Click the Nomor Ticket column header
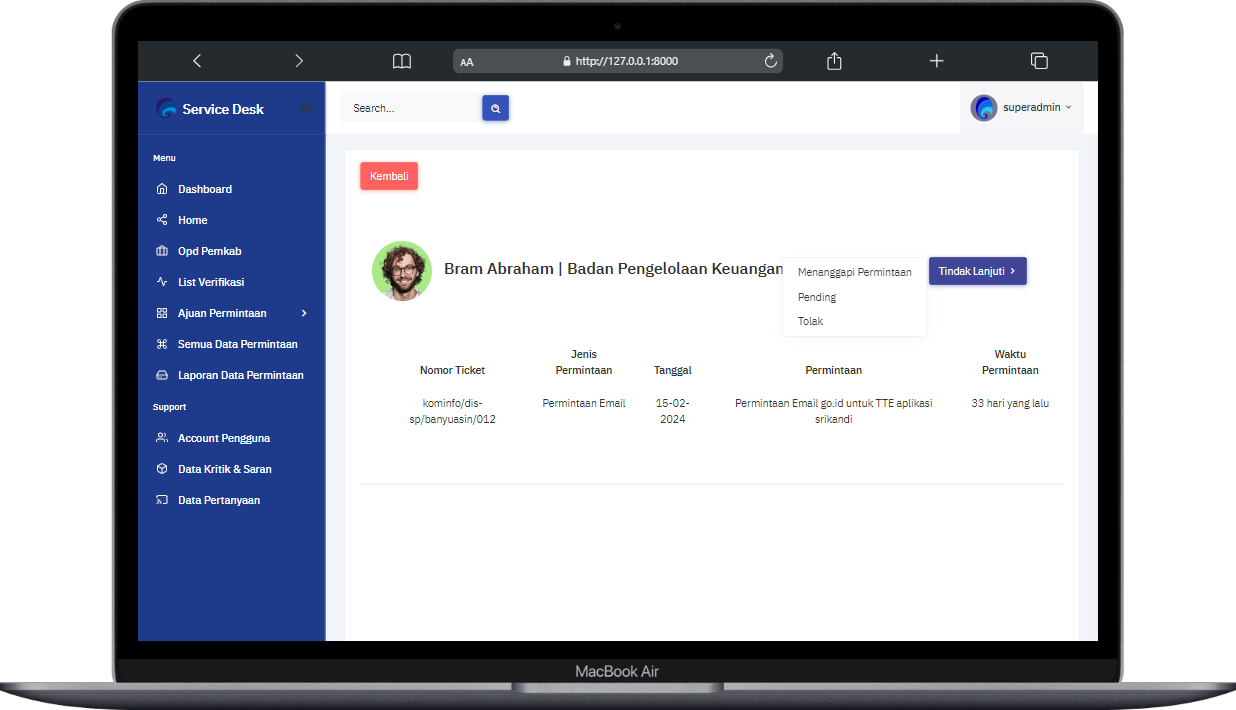 pyautogui.click(x=452, y=370)
